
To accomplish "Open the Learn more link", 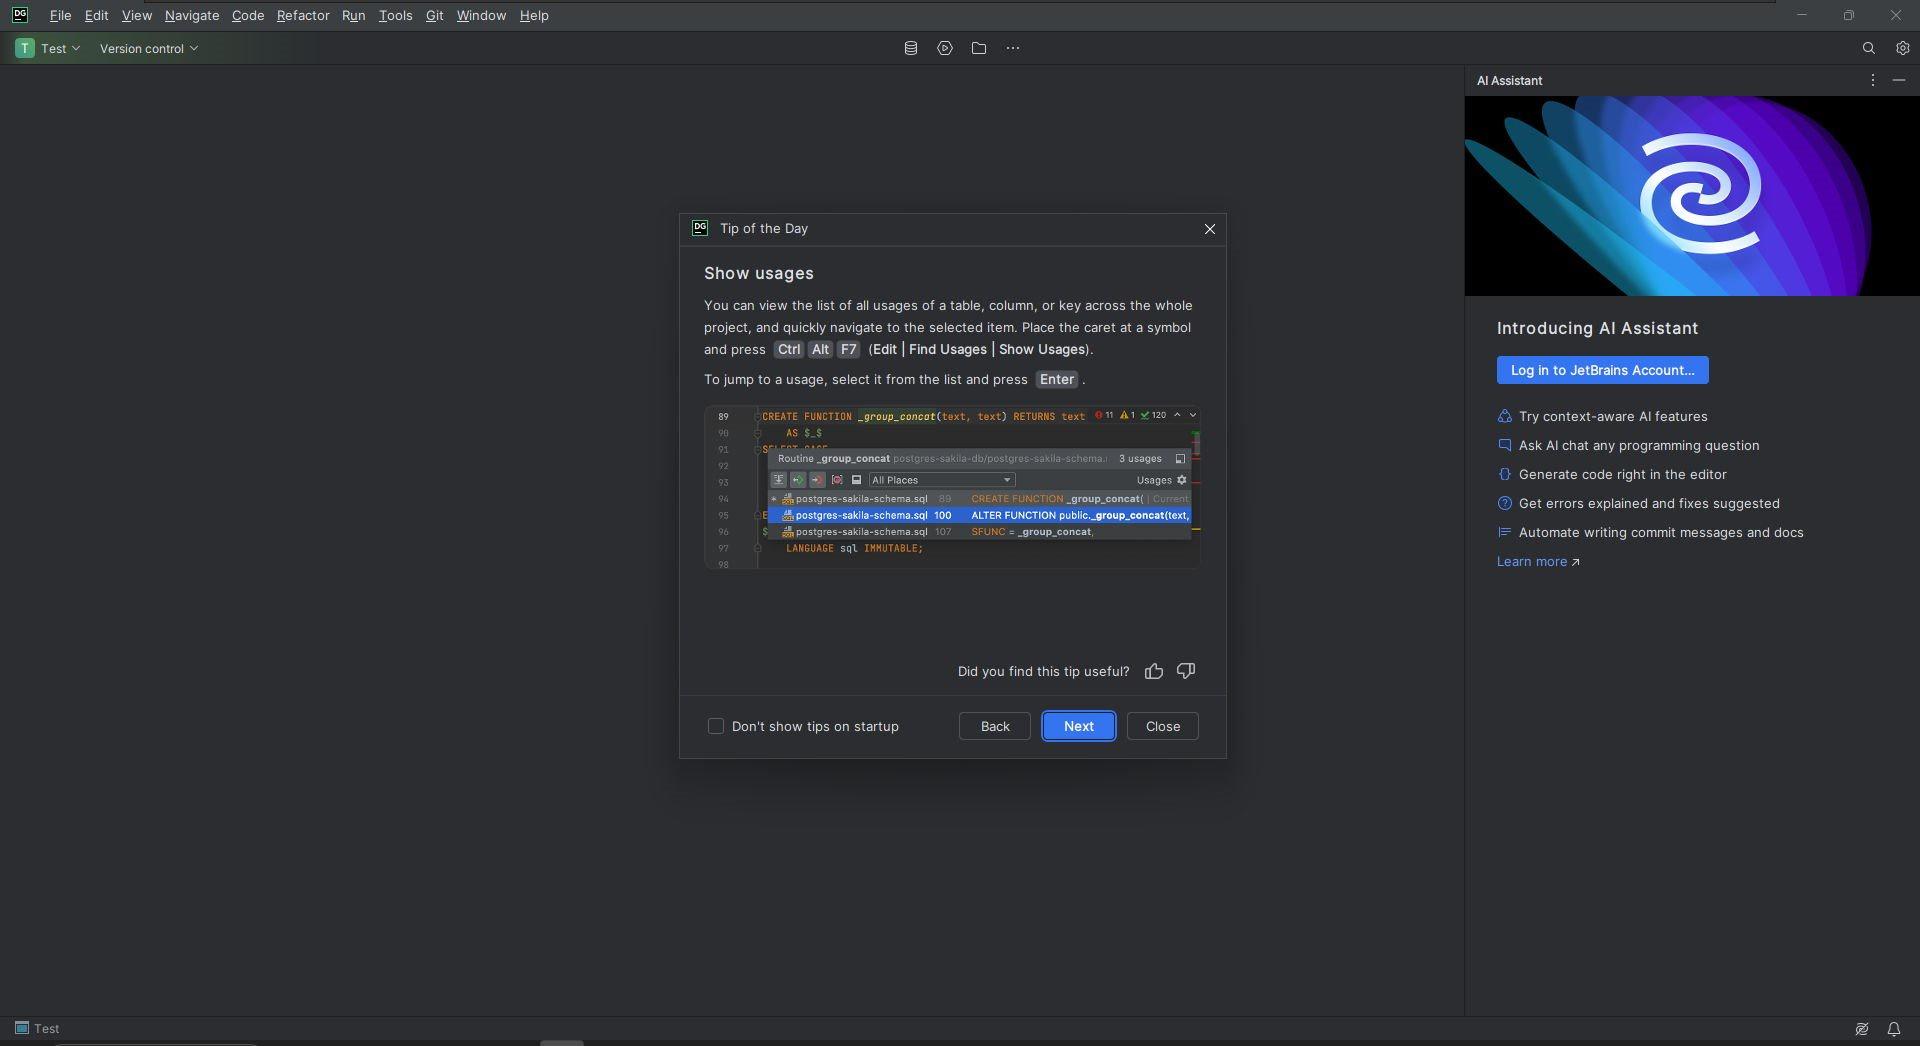I will click(x=1538, y=562).
